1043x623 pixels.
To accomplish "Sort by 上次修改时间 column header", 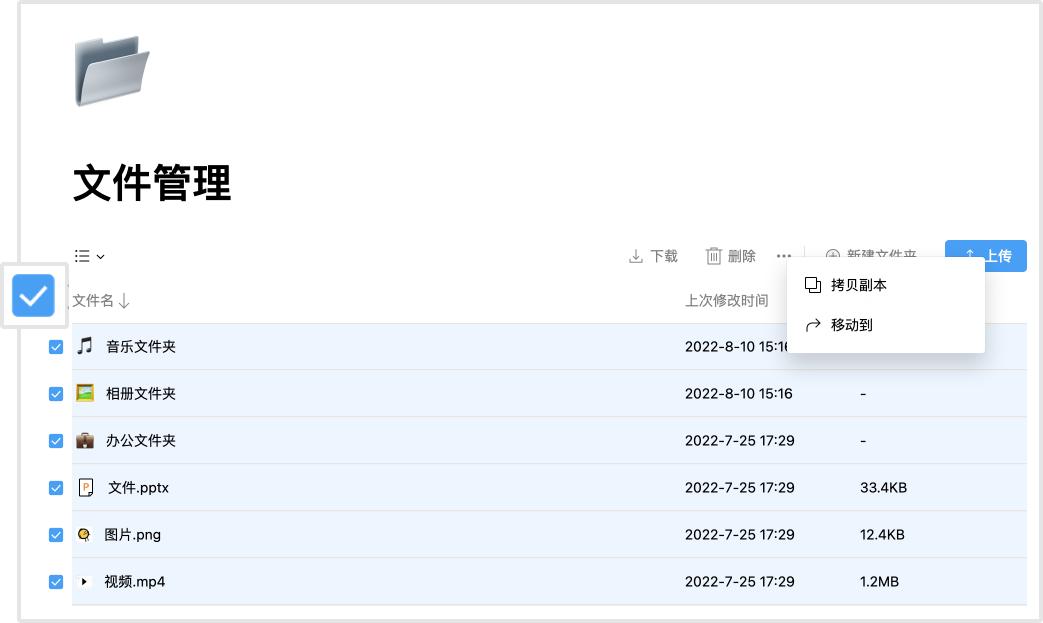I will (726, 301).
